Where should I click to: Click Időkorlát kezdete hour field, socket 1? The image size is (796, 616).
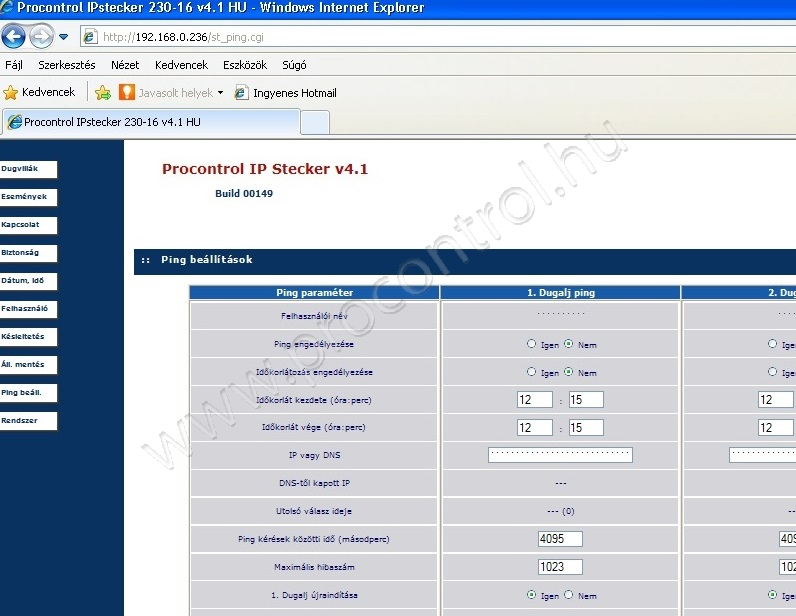point(535,400)
